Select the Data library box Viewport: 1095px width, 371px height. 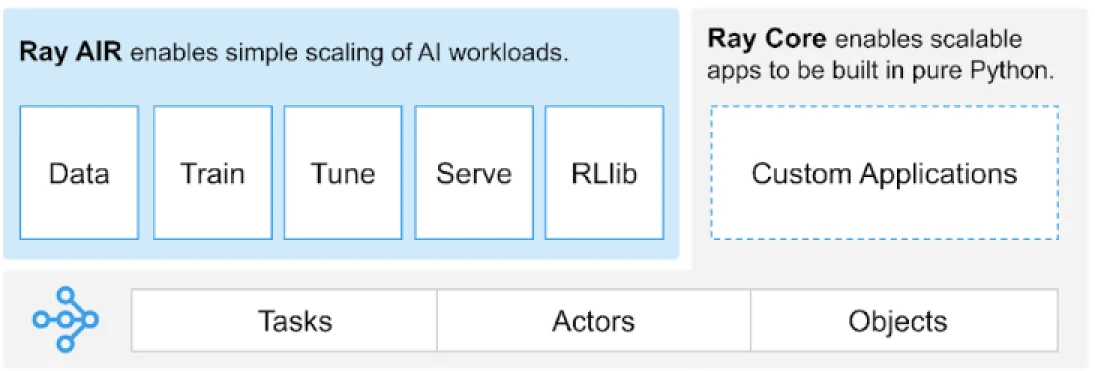(79, 172)
